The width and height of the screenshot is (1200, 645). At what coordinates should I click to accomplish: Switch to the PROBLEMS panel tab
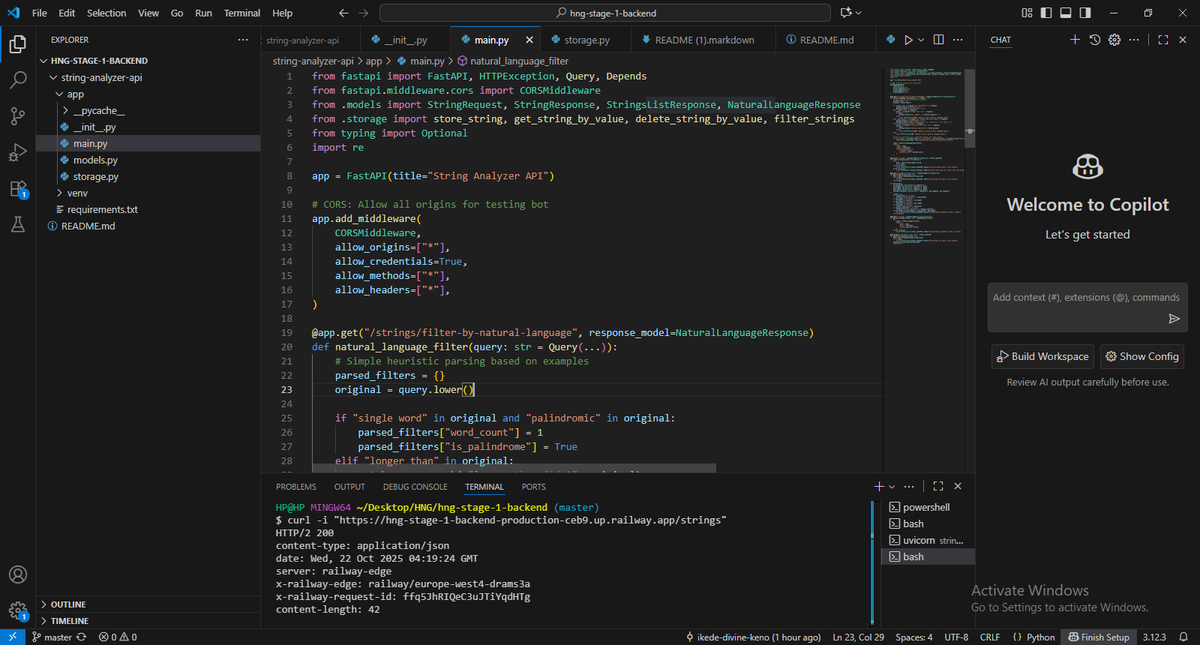pos(296,487)
